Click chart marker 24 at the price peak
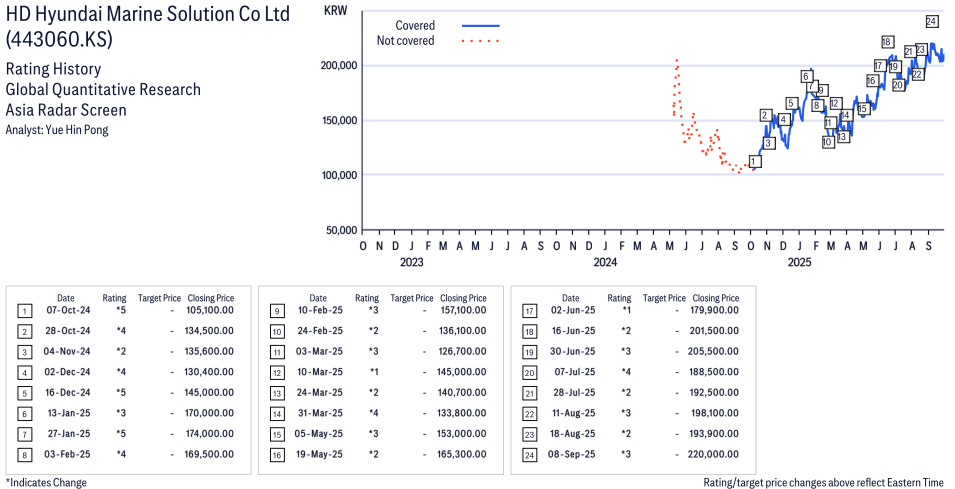Viewport: 955px width, 489px height. tap(931, 21)
